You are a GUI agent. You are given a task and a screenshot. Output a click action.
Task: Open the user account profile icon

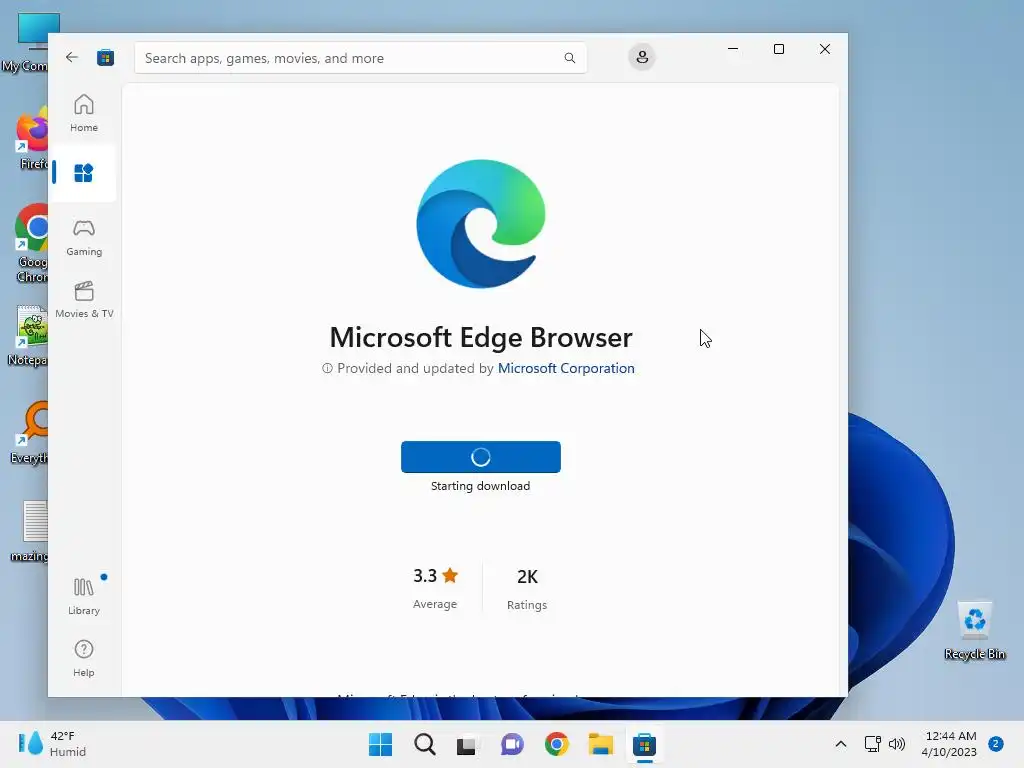[642, 57]
